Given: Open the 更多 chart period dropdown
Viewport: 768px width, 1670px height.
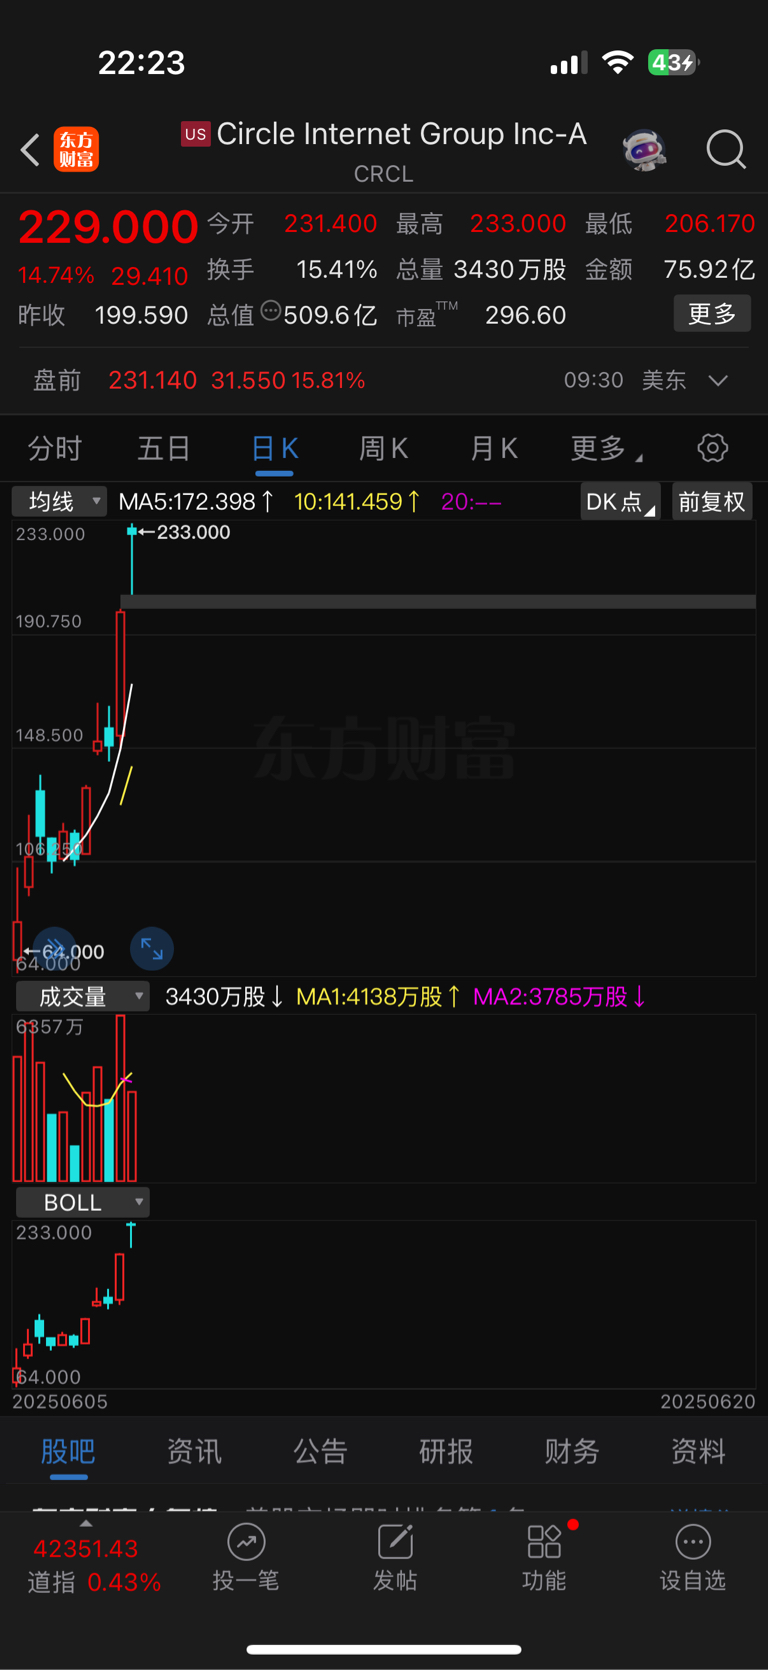Looking at the screenshot, I should [606, 449].
